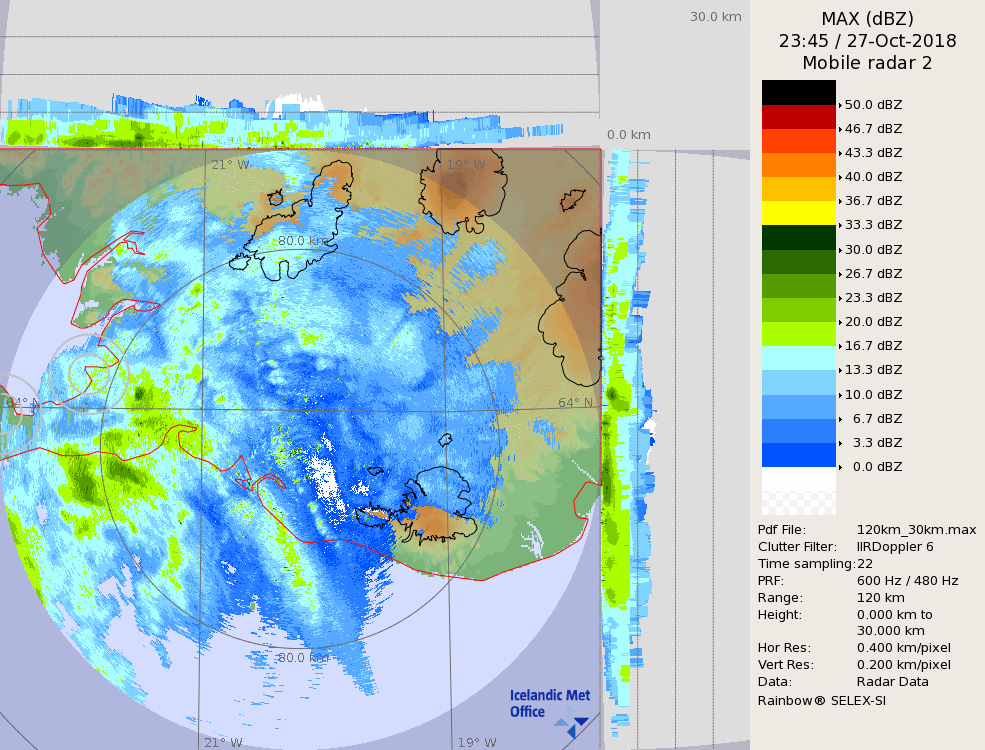Click the 30.0 km height axis label

(715, 16)
